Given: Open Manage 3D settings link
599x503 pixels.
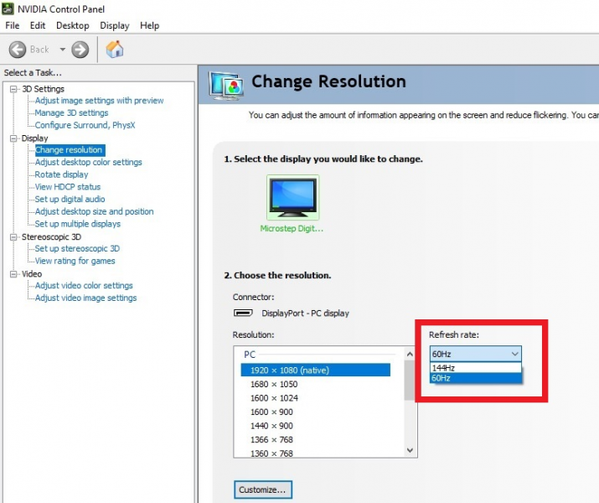Looking at the screenshot, I should tap(71, 113).
